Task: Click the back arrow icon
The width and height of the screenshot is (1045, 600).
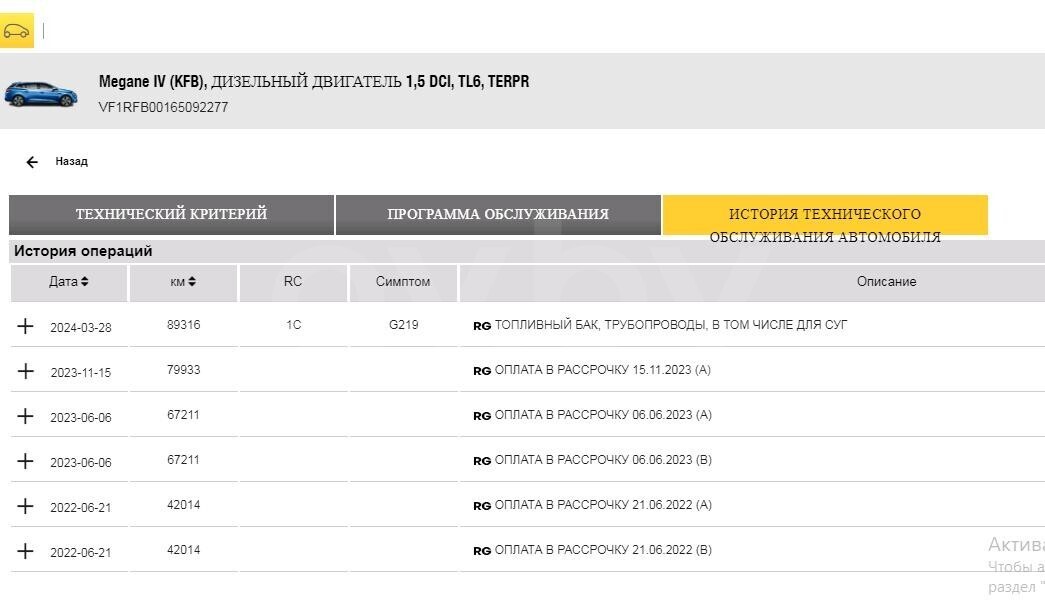Action: pos(32,162)
